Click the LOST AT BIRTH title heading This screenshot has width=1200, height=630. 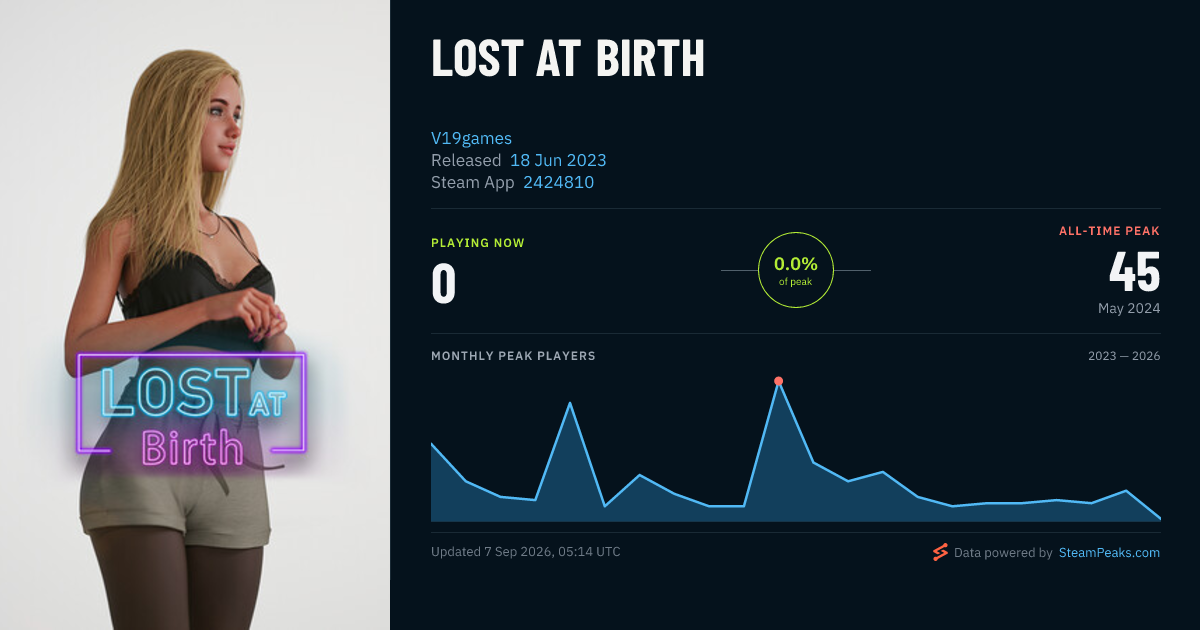568,60
